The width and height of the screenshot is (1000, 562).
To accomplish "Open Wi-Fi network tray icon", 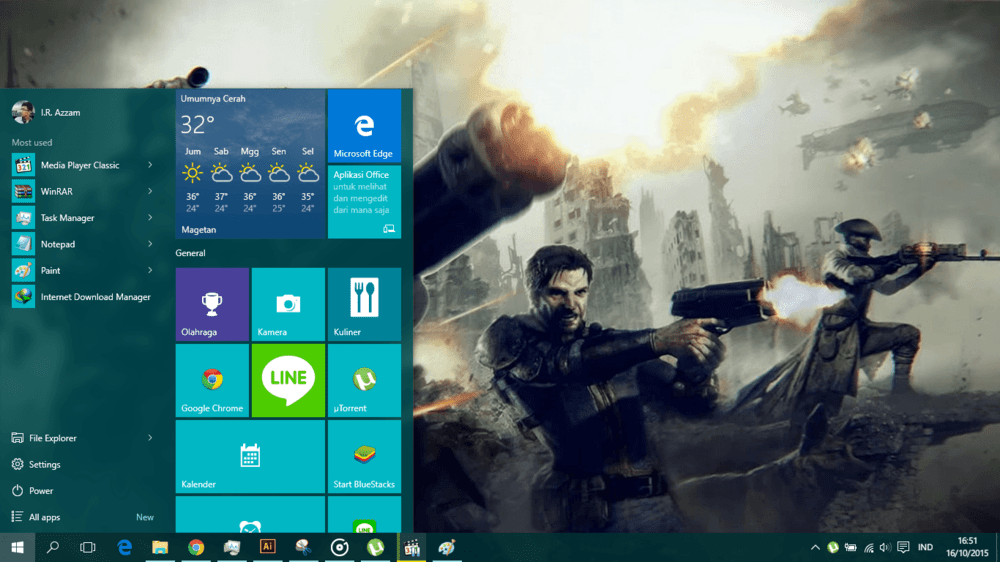I will [868, 547].
